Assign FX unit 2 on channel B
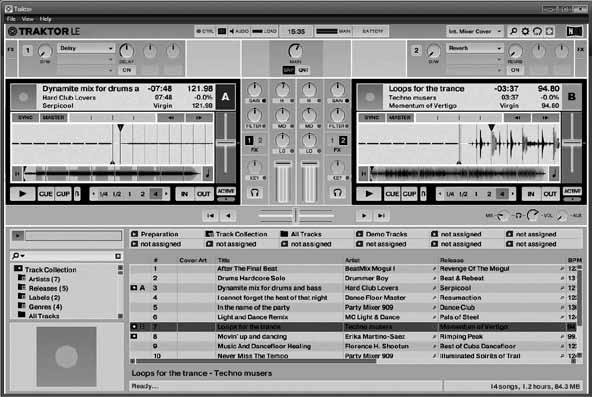592x397 pixels. 343,140
